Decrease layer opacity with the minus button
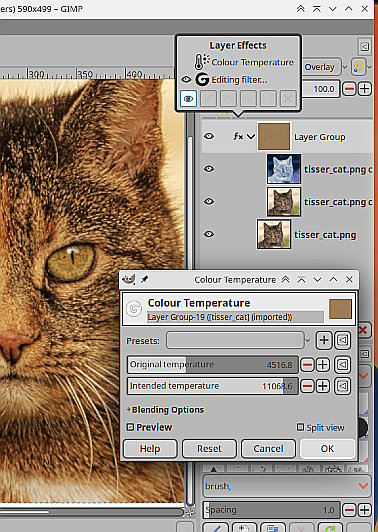This screenshot has height=532, width=378. tap(349, 89)
